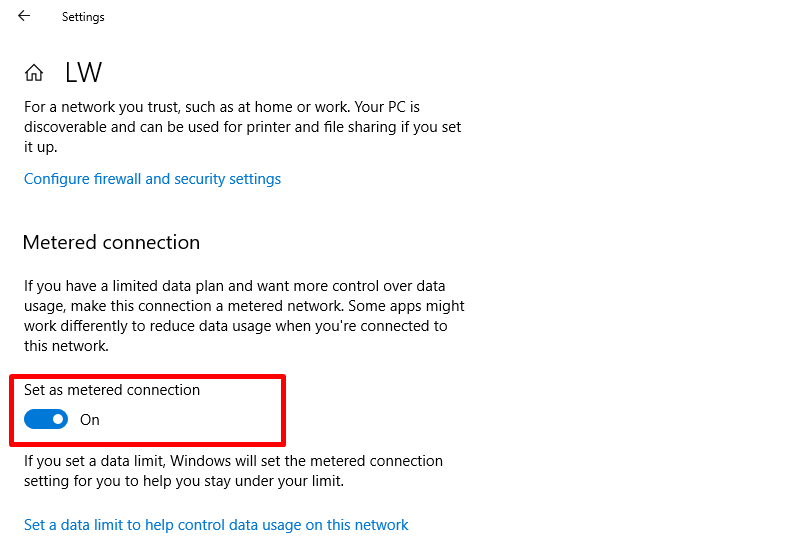Image resolution: width=790 pixels, height=551 pixels.
Task: Click the Settings window title text
Action: [x=83, y=17]
